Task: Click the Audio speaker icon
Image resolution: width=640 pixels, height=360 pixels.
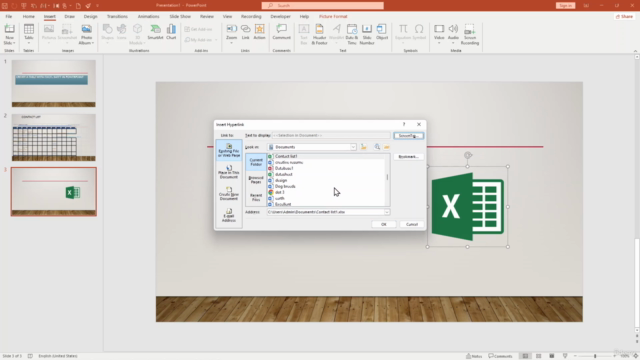Action: [x=453, y=33]
